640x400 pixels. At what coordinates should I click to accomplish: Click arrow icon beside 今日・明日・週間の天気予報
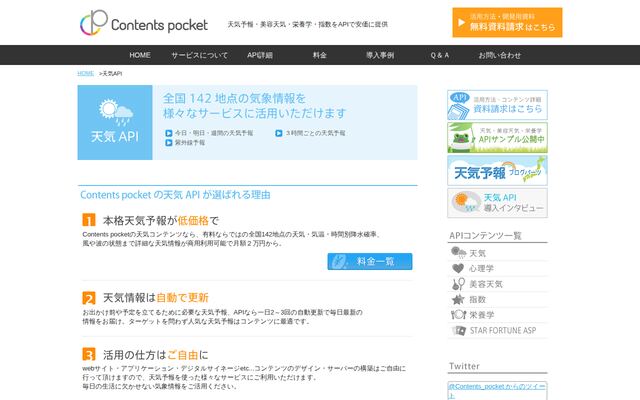[169, 133]
